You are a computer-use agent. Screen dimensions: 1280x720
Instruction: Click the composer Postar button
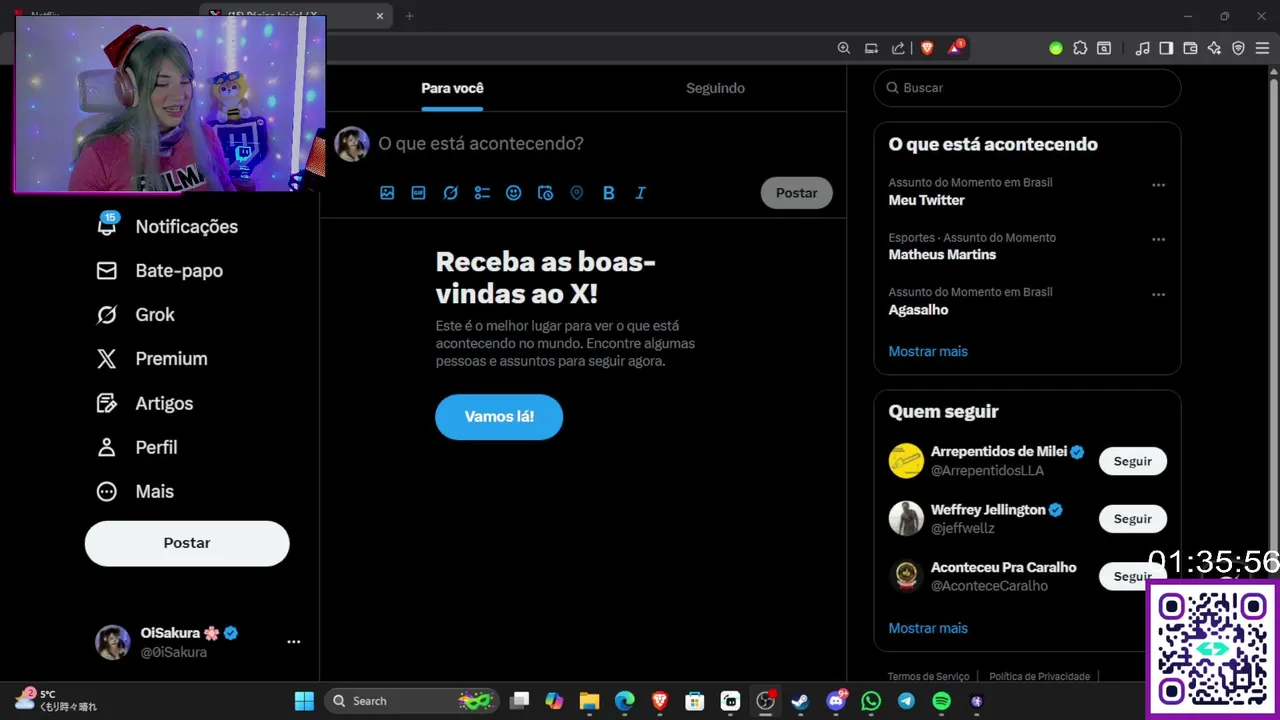[796, 193]
